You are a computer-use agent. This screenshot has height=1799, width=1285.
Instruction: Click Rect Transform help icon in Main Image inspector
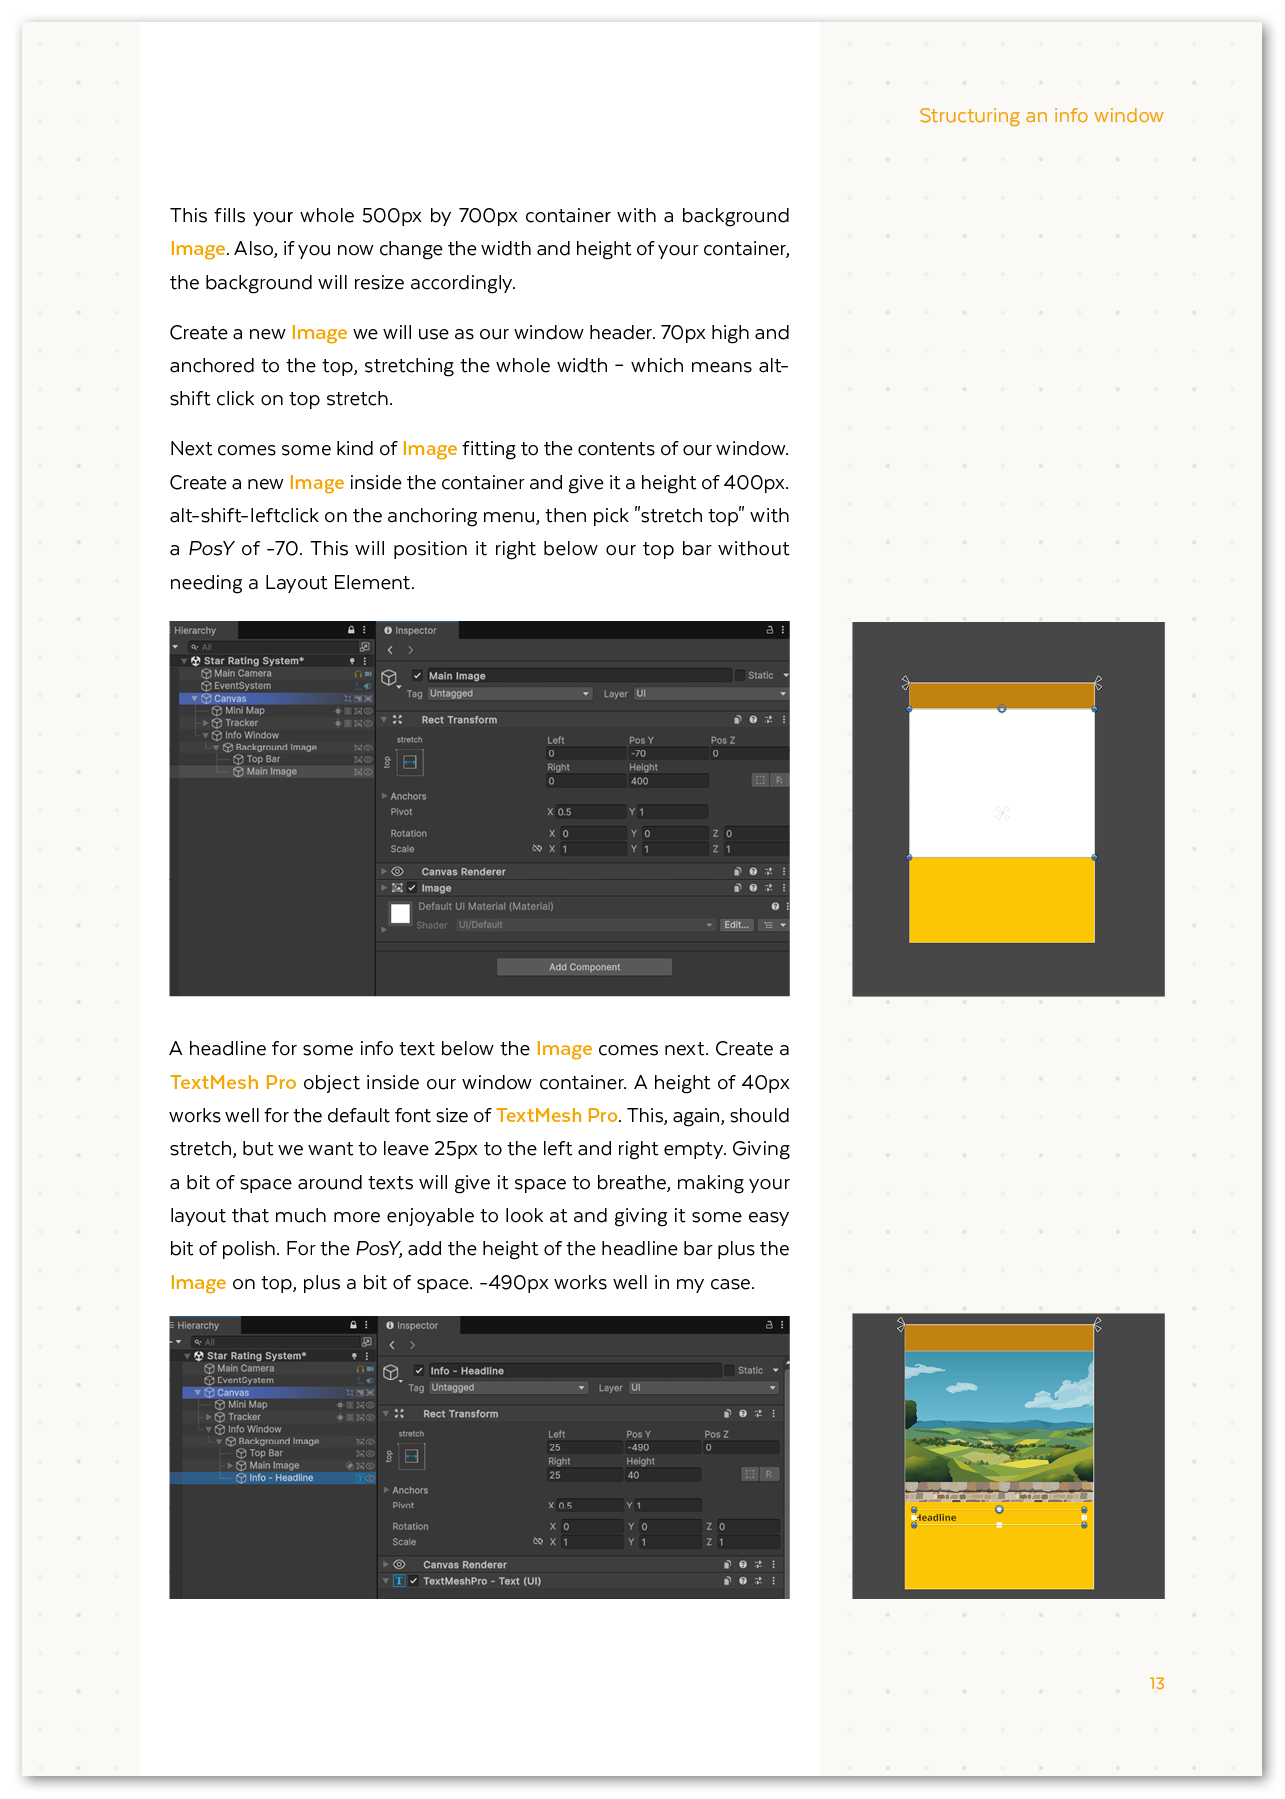pyautogui.click(x=753, y=719)
